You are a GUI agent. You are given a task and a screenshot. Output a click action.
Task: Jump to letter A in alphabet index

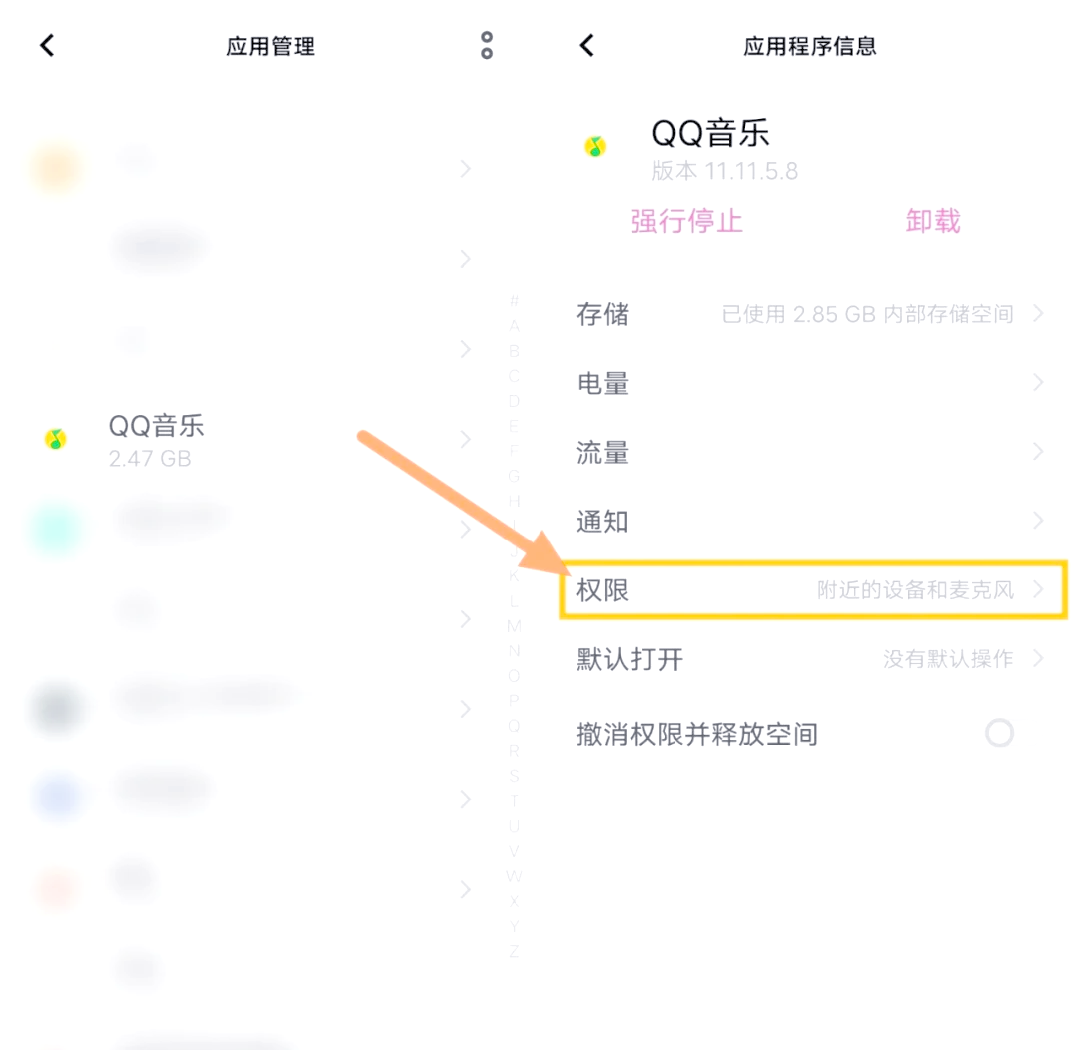point(514,326)
